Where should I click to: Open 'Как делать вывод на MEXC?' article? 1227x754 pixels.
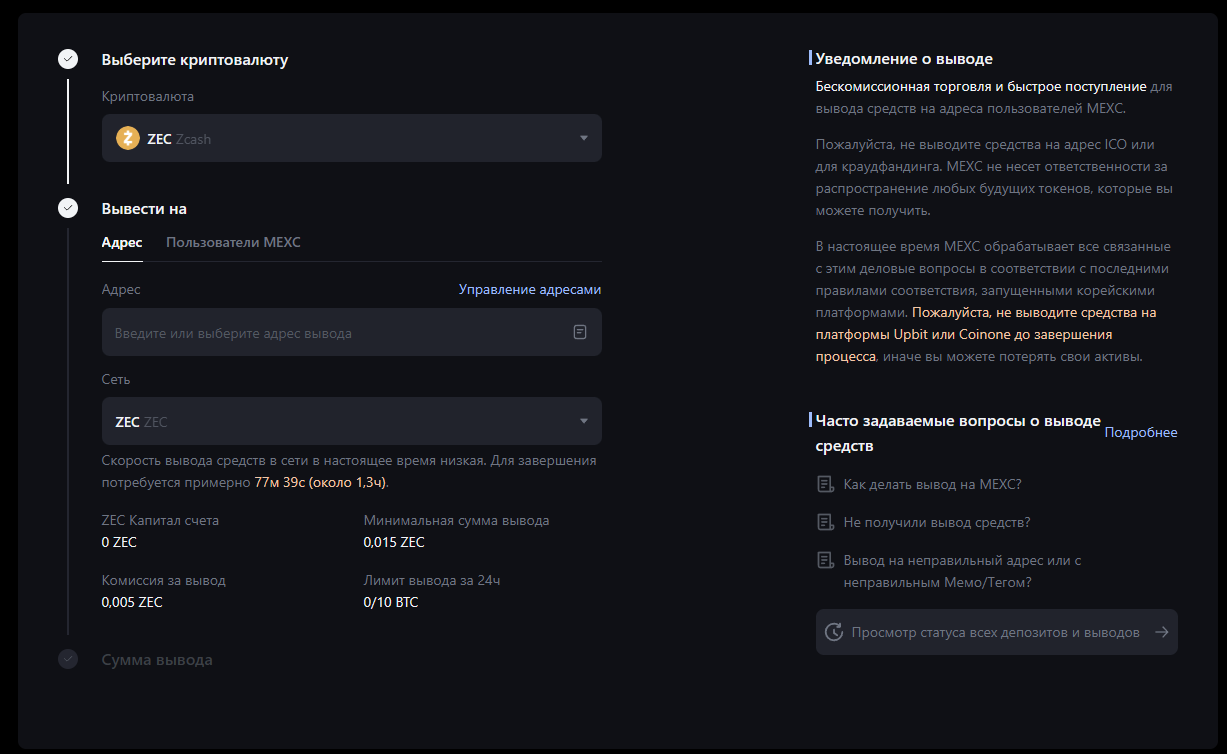[x=932, y=485]
